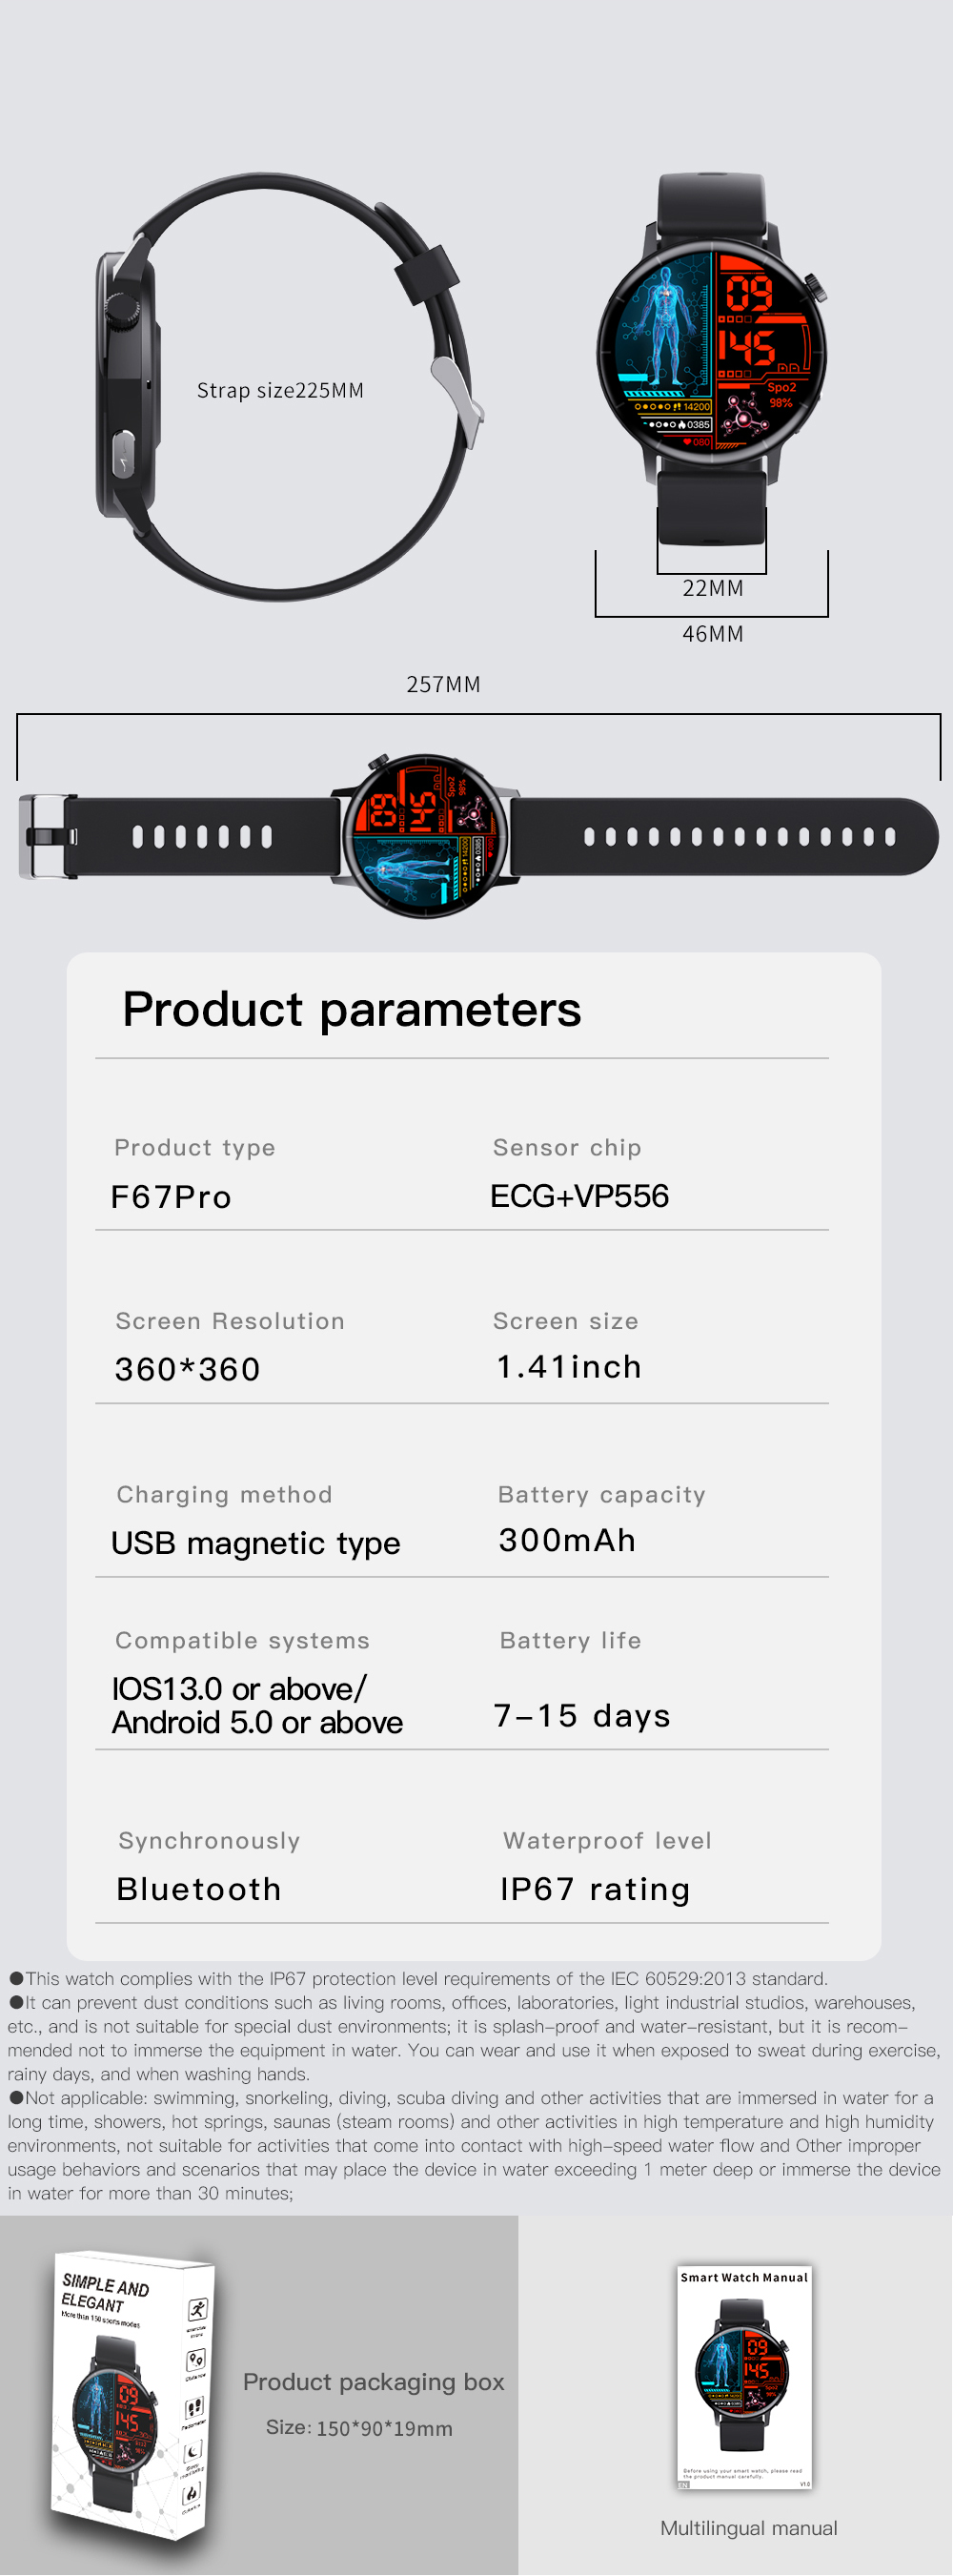Click the flat-laid watch face in the middle

pos(426,836)
